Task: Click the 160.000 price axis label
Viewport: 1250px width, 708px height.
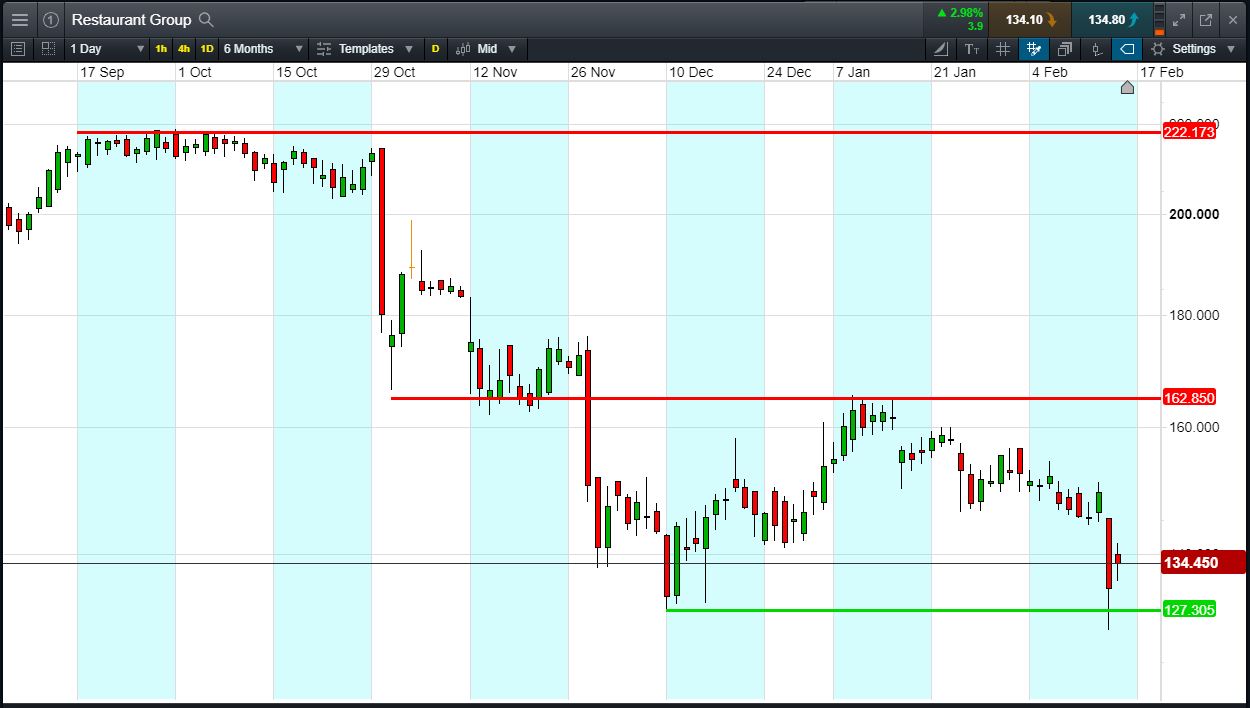Action: click(x=1192, y=427)
